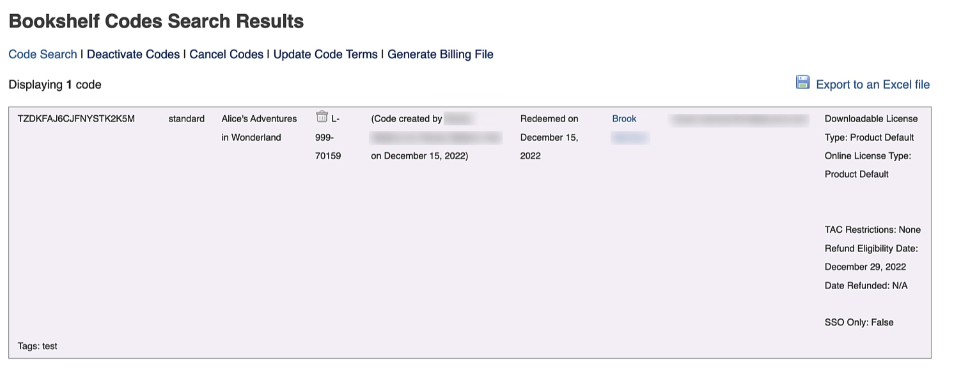Screen dimensions: 954x380
Task: Select code TZDKFAJ6CJFNYSTK2K5M
Action: tap(76, 119)
